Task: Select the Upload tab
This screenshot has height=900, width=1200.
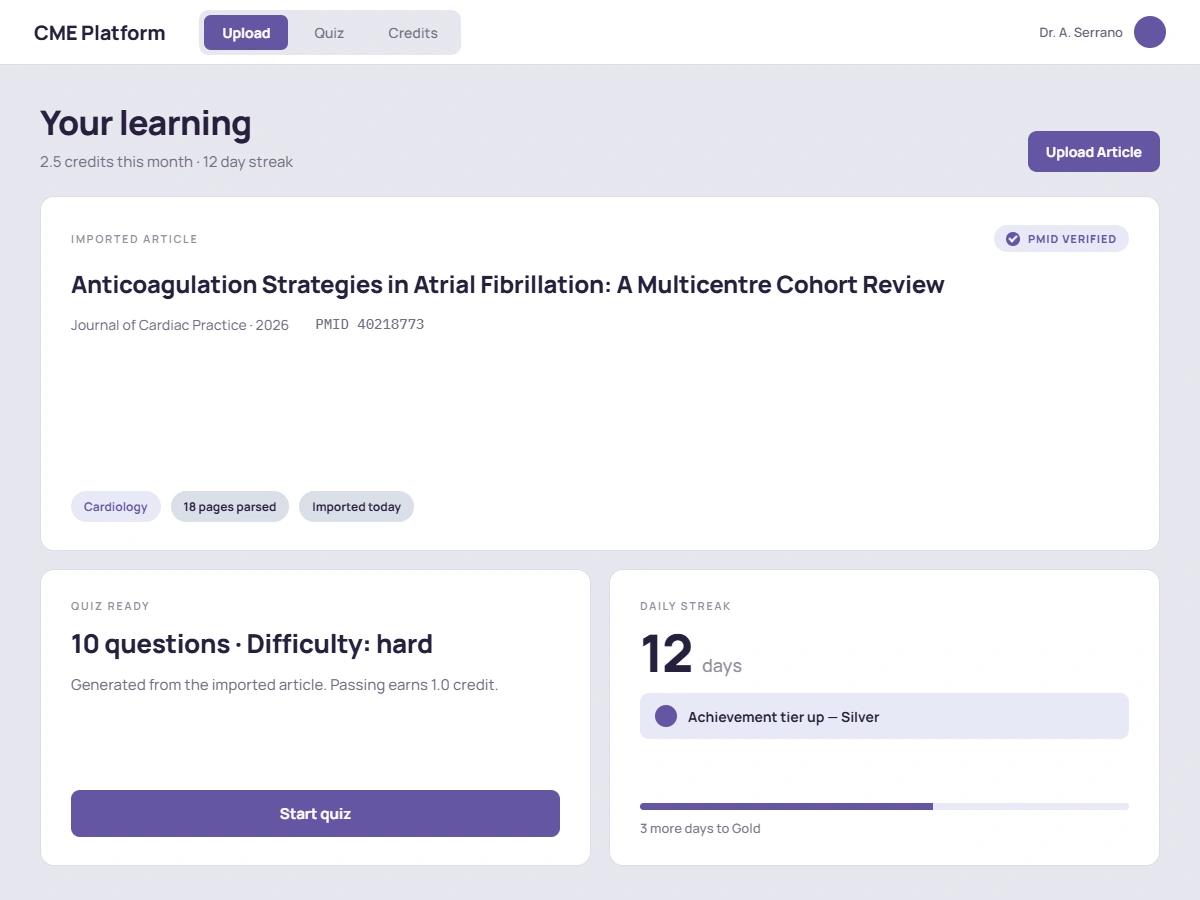Action: 246,33
